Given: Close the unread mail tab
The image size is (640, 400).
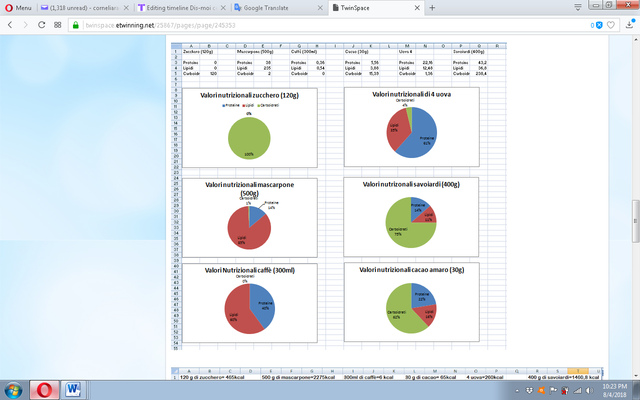Looking at the screenshot, I should click(x=126, y=8).
